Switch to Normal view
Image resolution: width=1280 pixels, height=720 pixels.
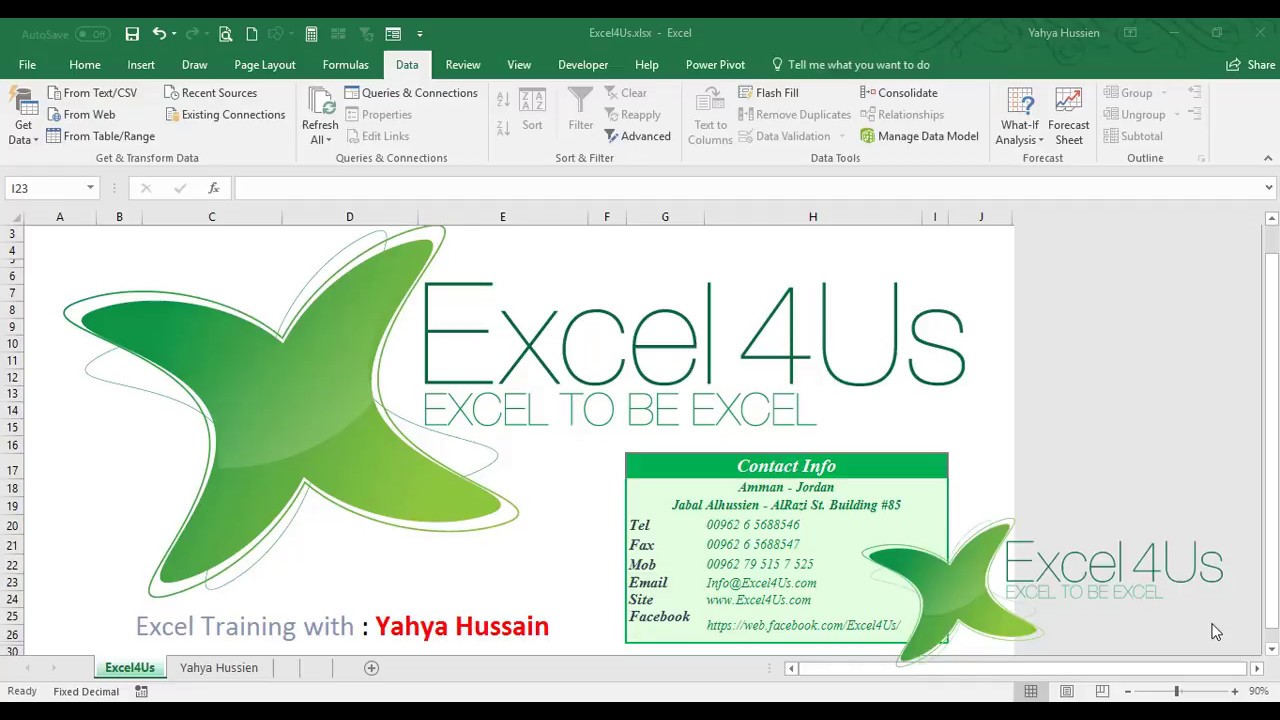1030,691
